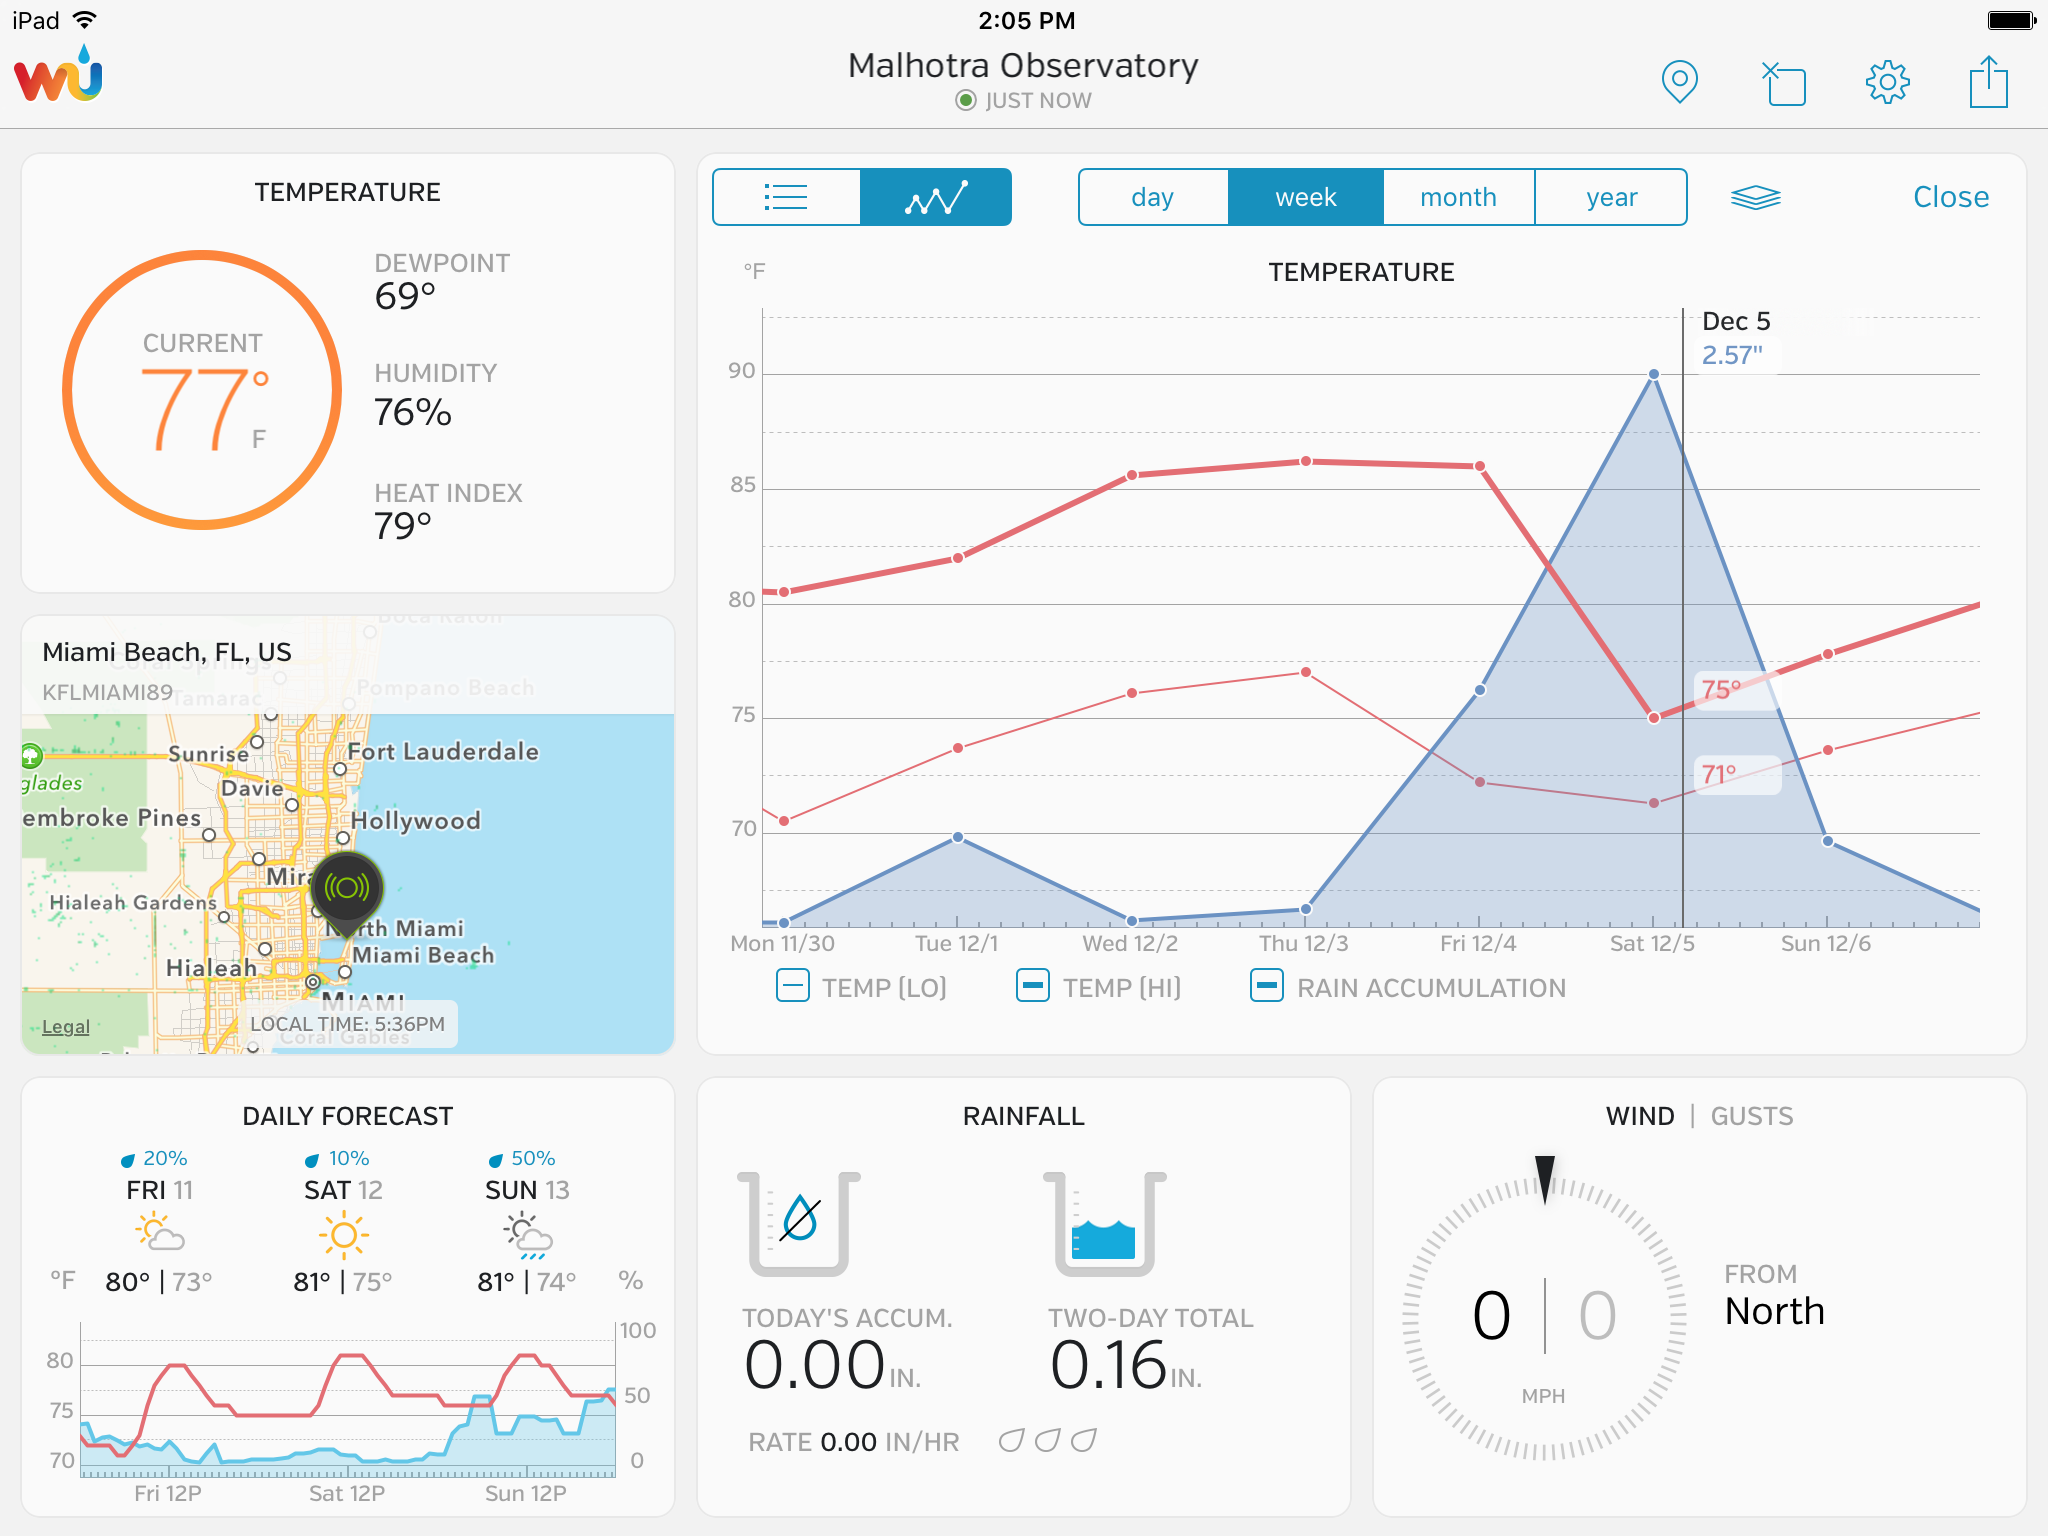Viewport: 2048px width, 1536px height.
Task: Close the temperature graph panel
Action: click(1950, 197)
